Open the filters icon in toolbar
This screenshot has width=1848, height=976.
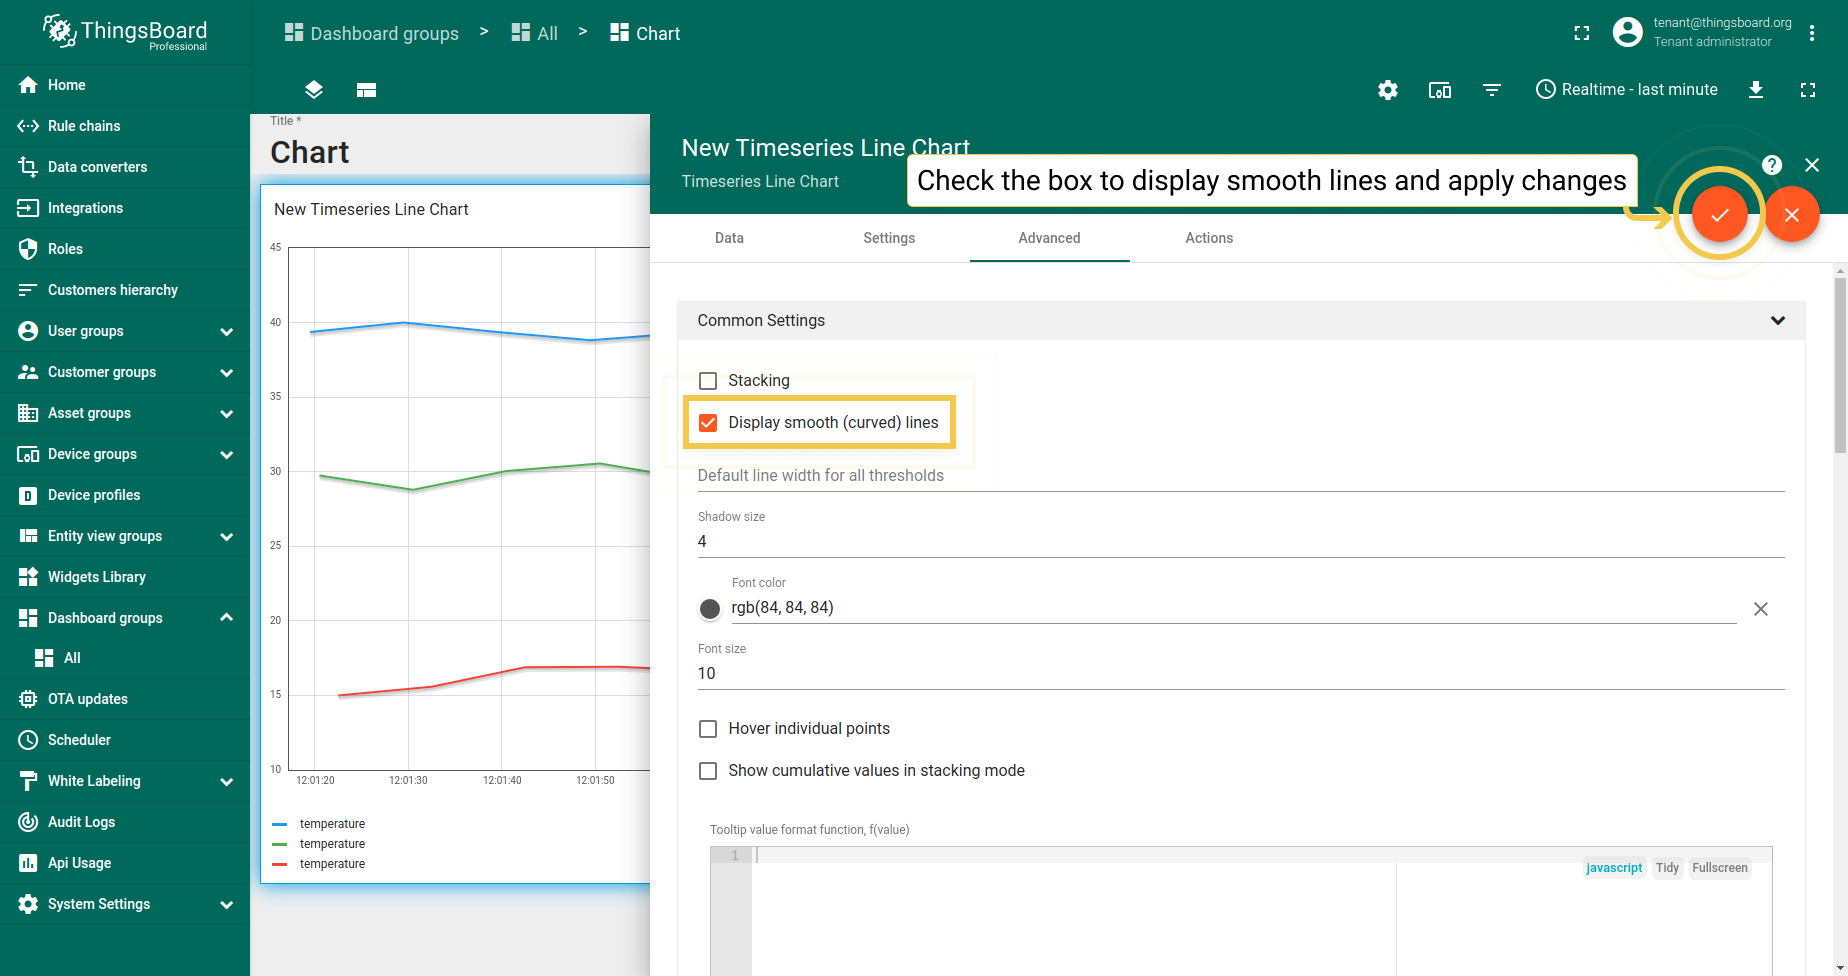coord(1492,90)
